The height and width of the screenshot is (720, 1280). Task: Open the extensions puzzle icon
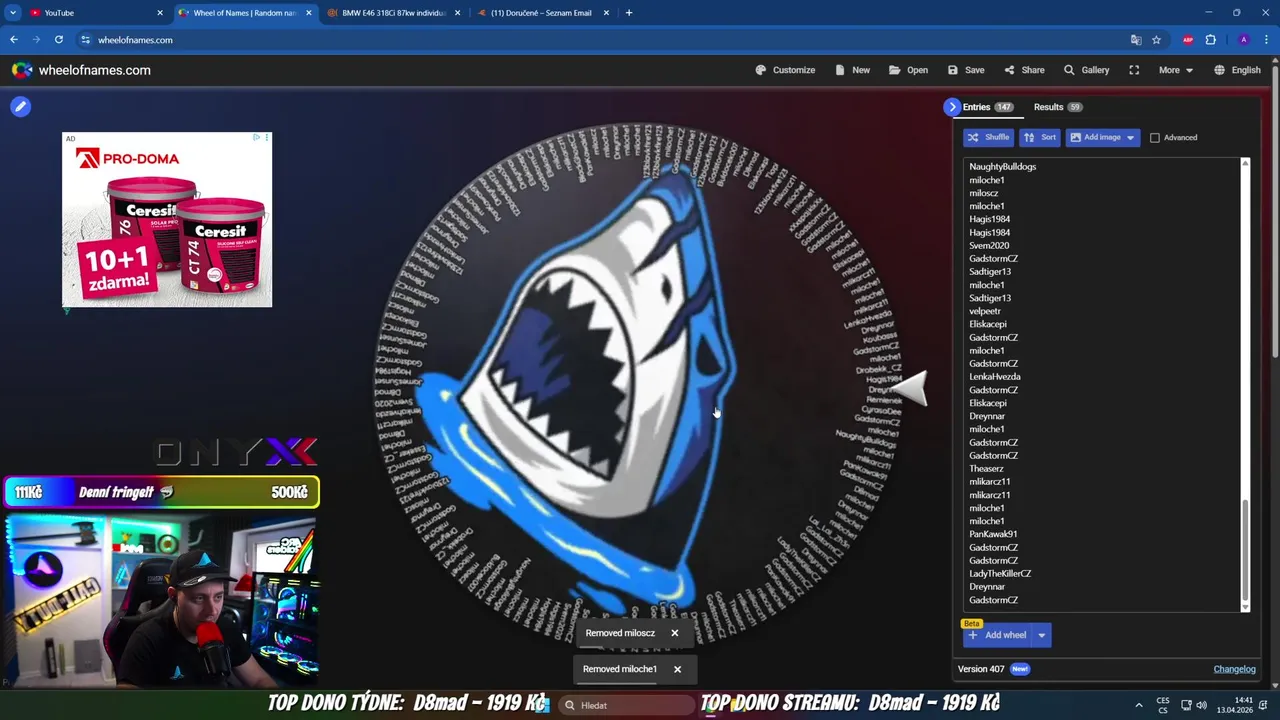pyautogui.click(x=1210, y=40)
